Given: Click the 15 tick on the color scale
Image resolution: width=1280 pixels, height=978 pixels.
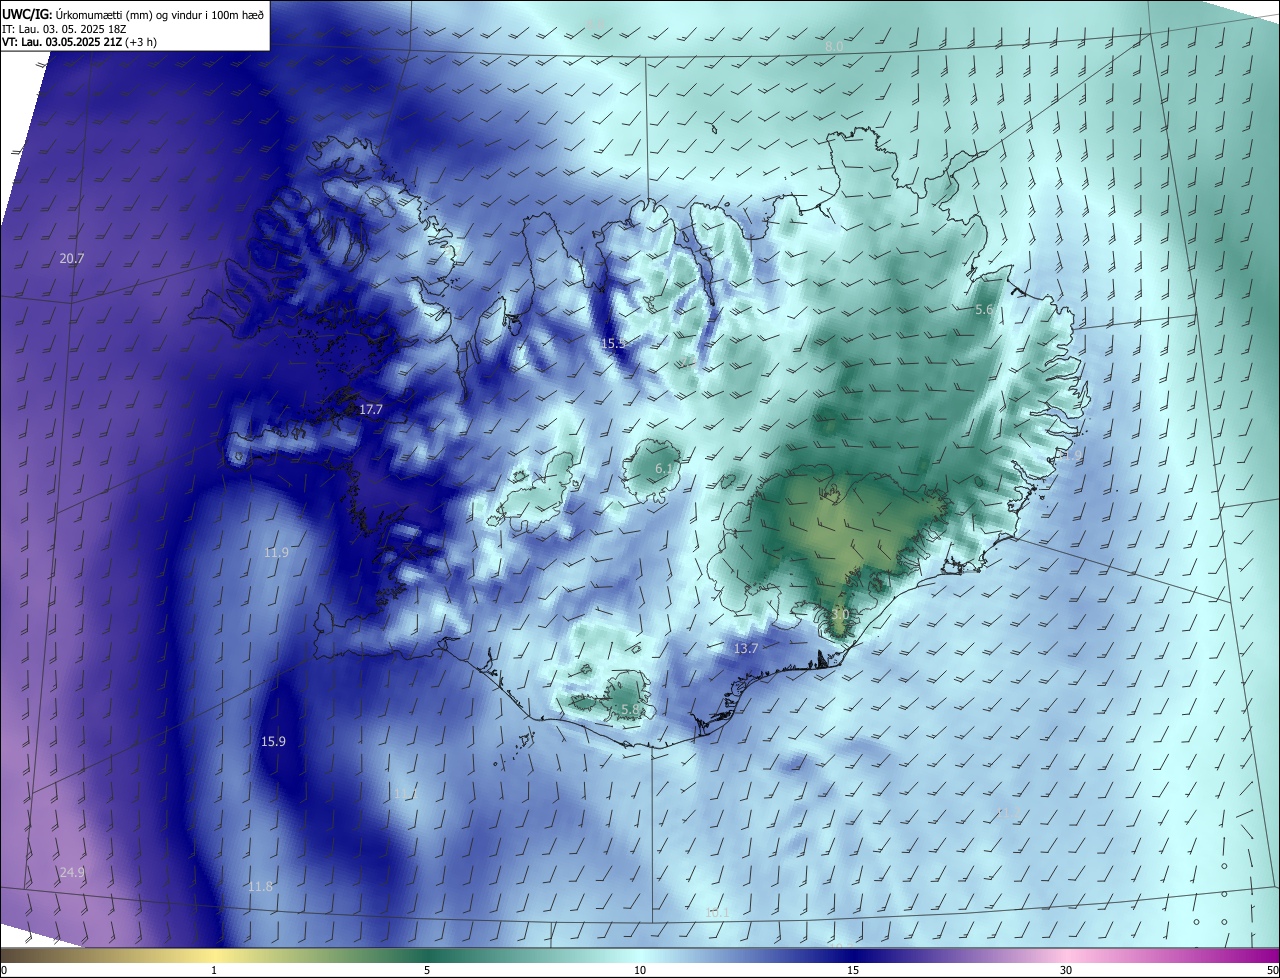Looking at the screenshot, I should point(853,971).
